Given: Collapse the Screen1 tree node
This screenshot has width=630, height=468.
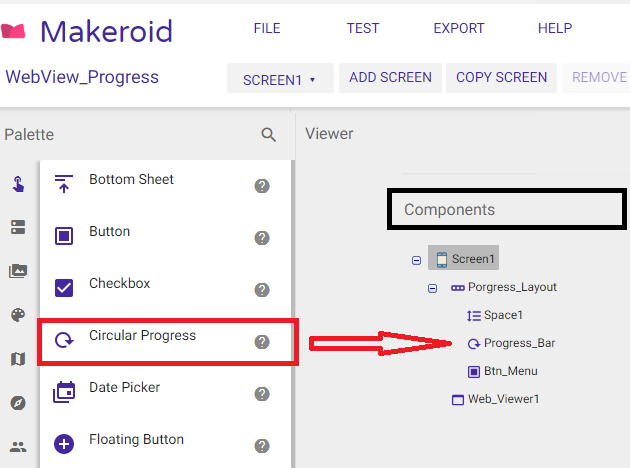Looking at the screenshot, I should pos(416,260).
